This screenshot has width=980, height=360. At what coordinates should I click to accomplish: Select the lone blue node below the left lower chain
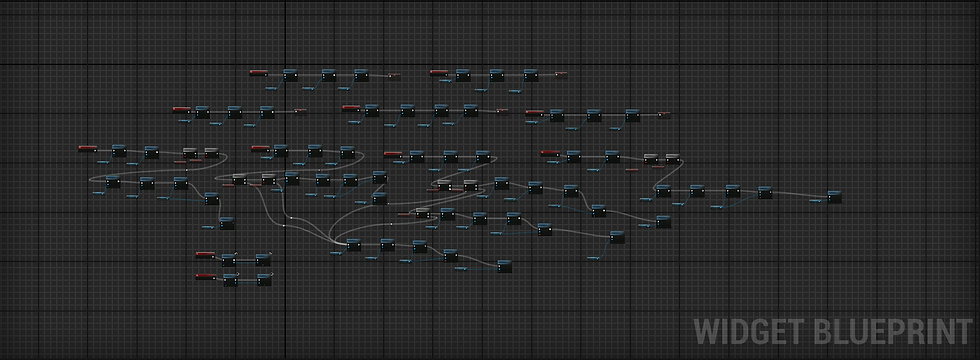click(x=227, y=223)
